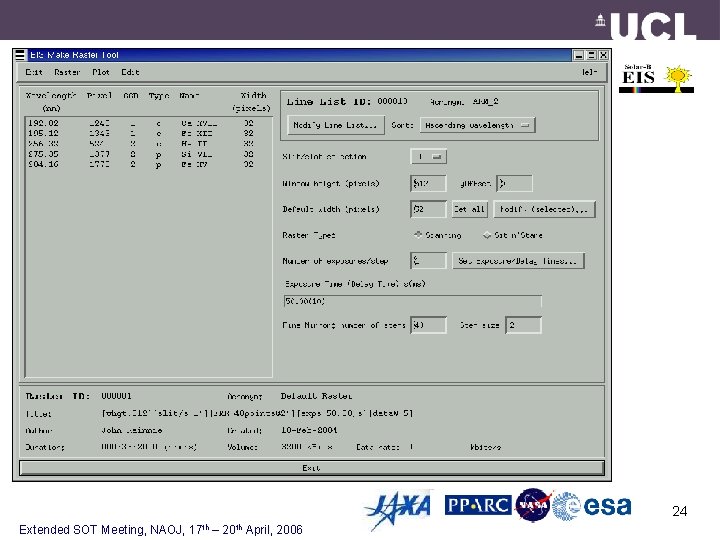Click the PPARC logo
The height and width of the screenshot is (540, 720).
coord(478,505)
